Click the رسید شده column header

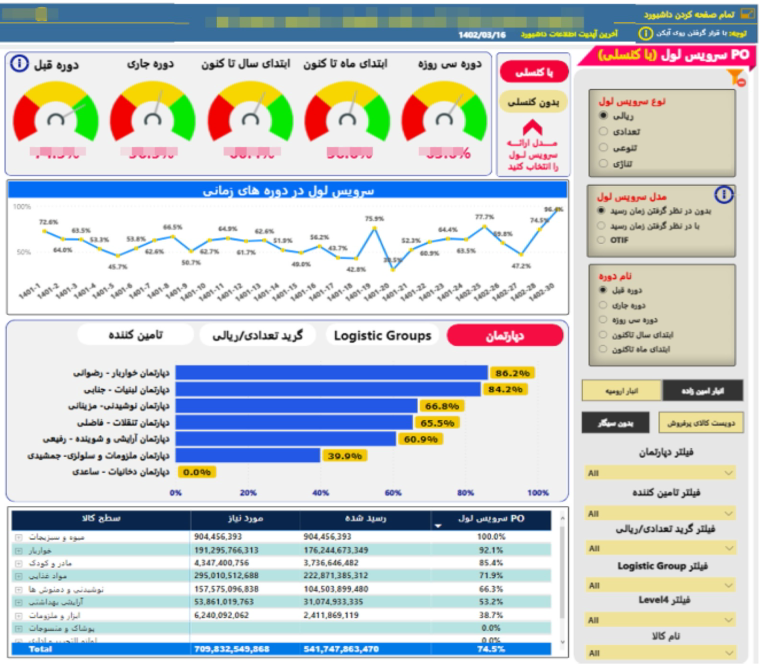point(365,519)
